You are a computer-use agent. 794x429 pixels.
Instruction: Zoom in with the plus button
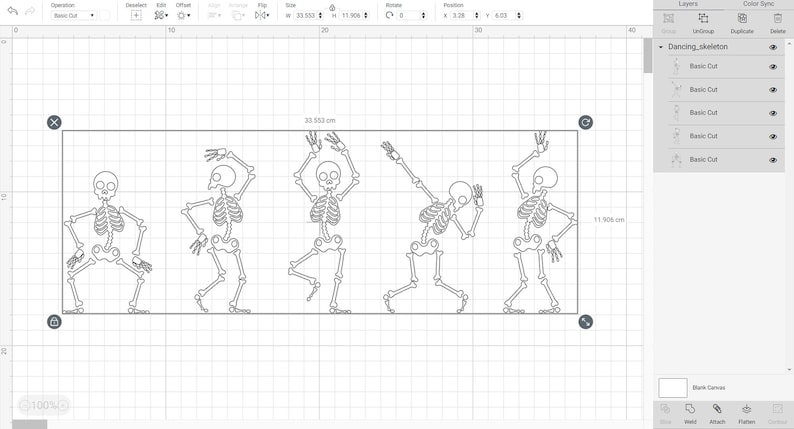click(62, 405)
